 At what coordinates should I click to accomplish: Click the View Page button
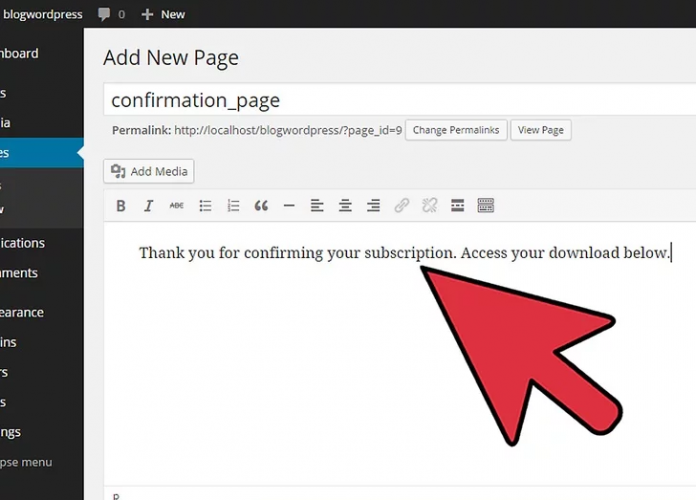(540, 130)
